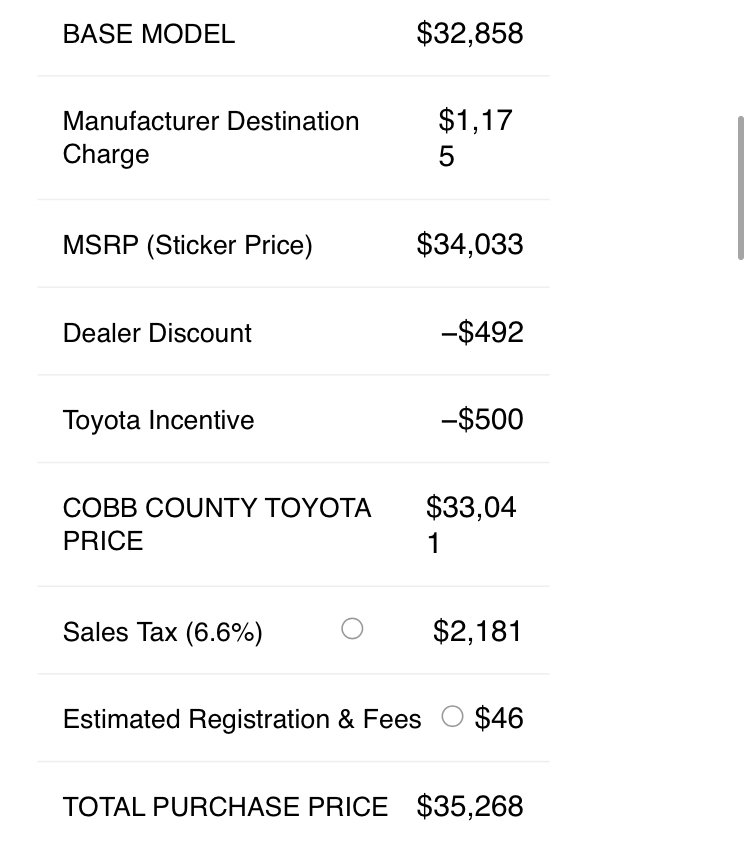Image resolution: width=750 pixels, height=863 pixels.
Task: Select the Dealer Discount row label
Action: point(157,333)
